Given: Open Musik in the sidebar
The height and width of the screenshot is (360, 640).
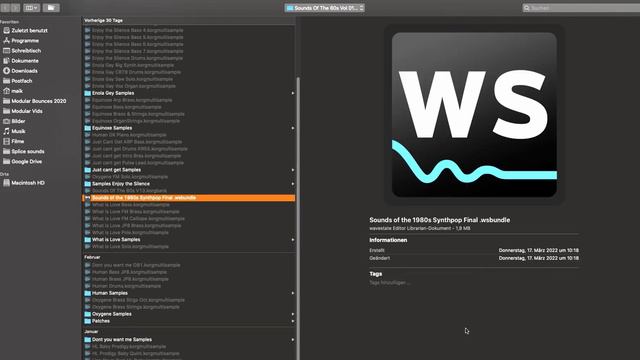Looking at the screenshot, I should (x=14, y=131).
